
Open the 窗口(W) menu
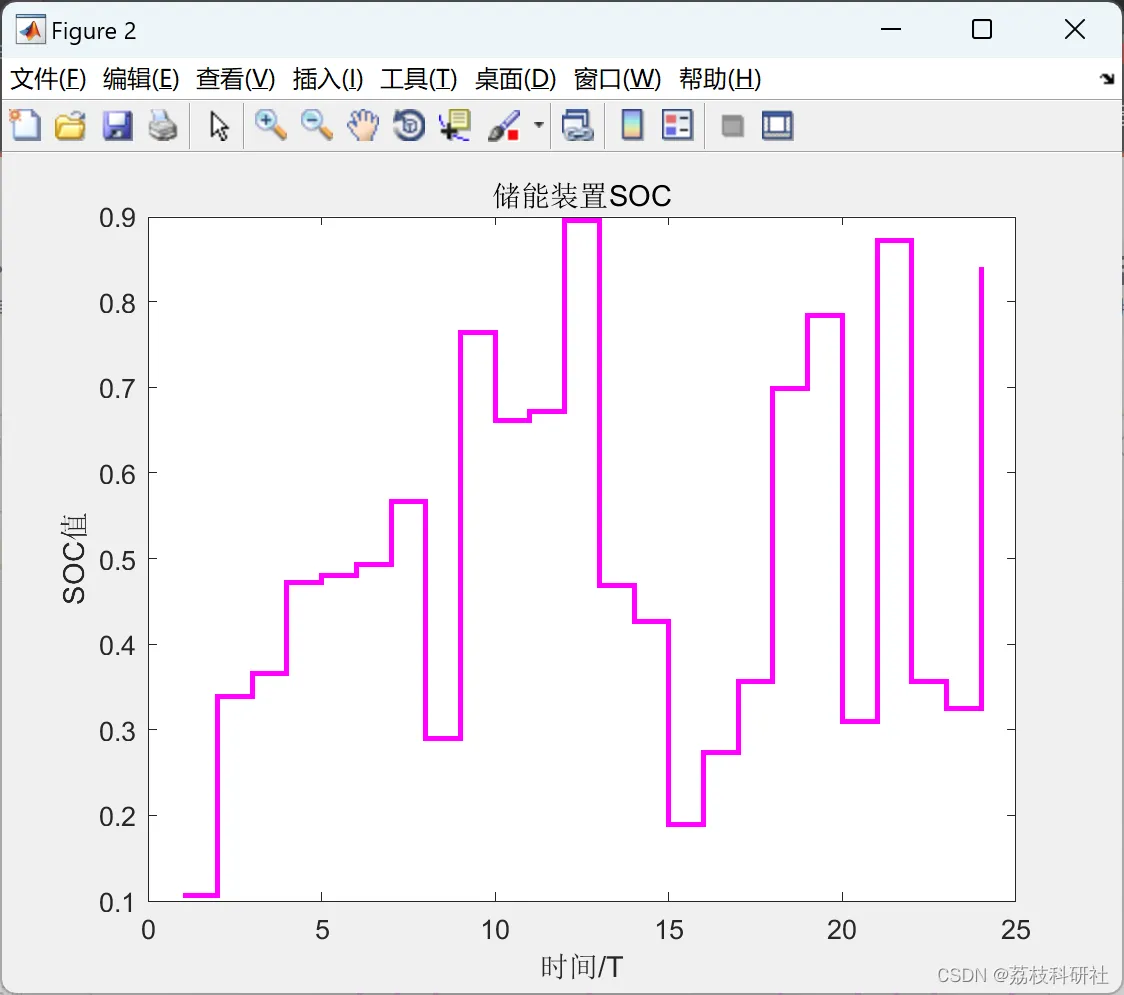[x=617, y=79]
